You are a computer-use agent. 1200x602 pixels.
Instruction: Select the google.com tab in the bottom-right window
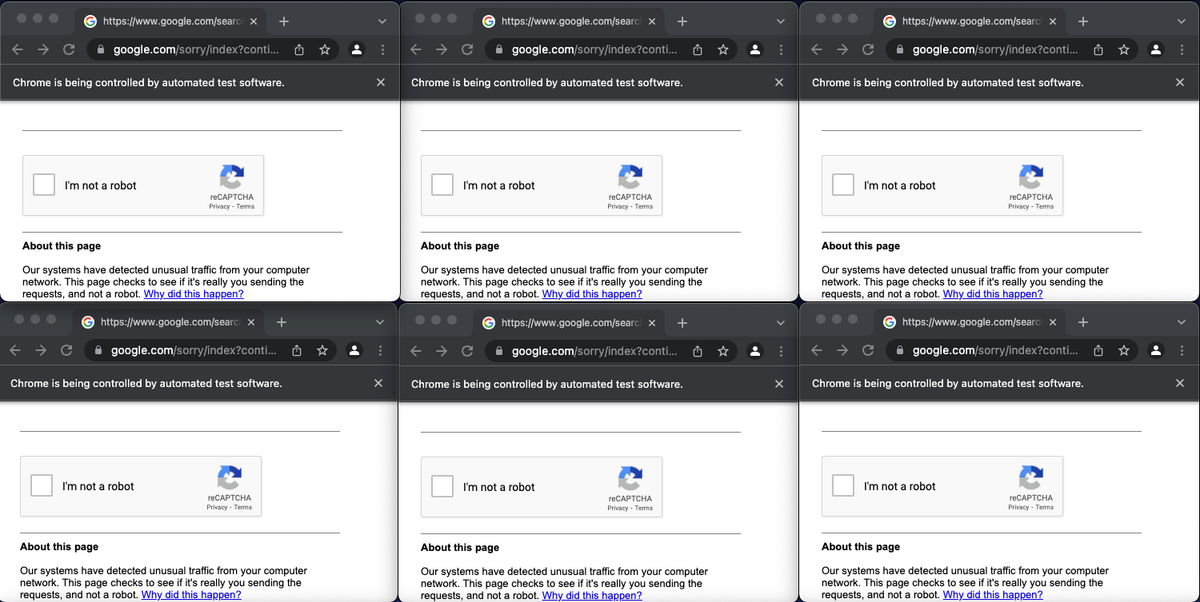[x=969, y=322]
